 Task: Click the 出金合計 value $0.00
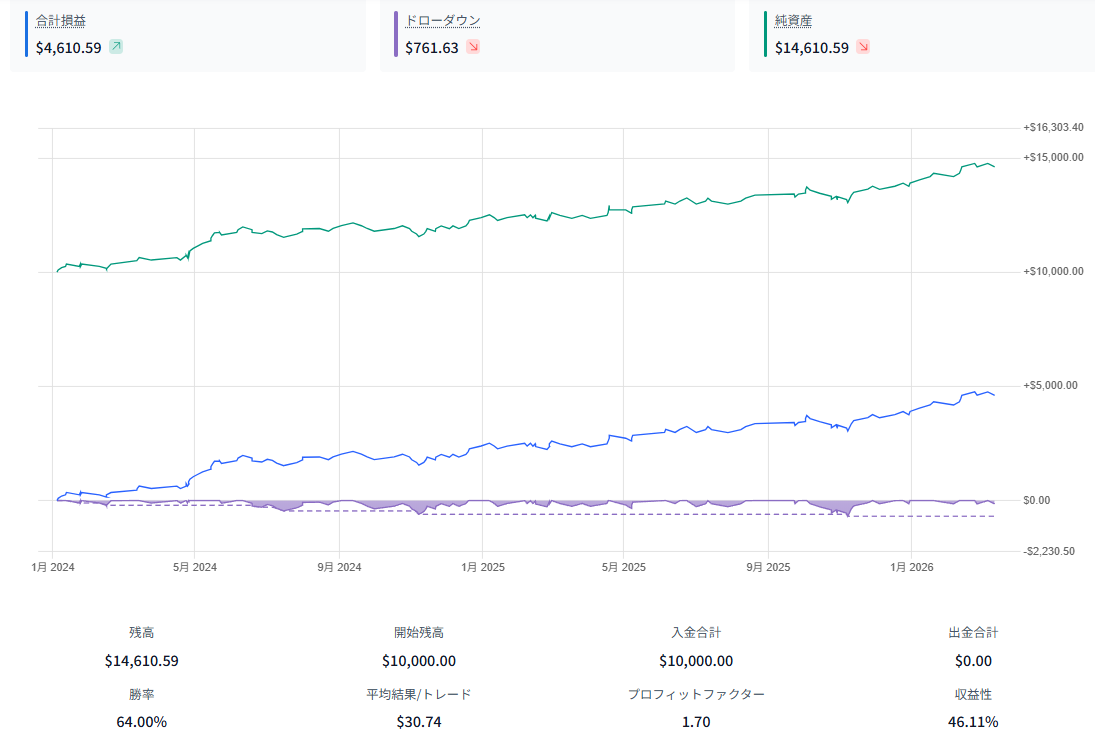click(972, 661)
